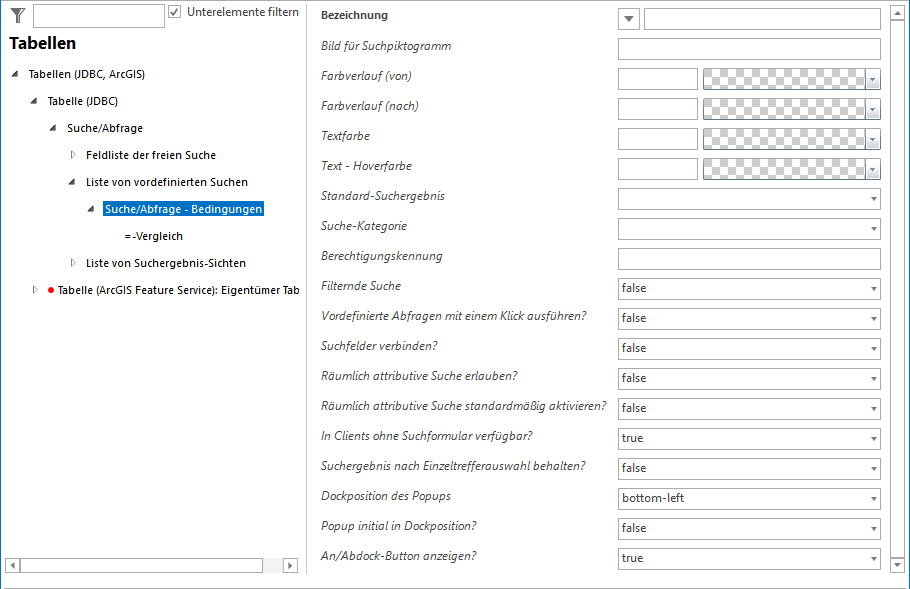Click inside the tree filter search box
910x589 pixels.
[97, 15]
